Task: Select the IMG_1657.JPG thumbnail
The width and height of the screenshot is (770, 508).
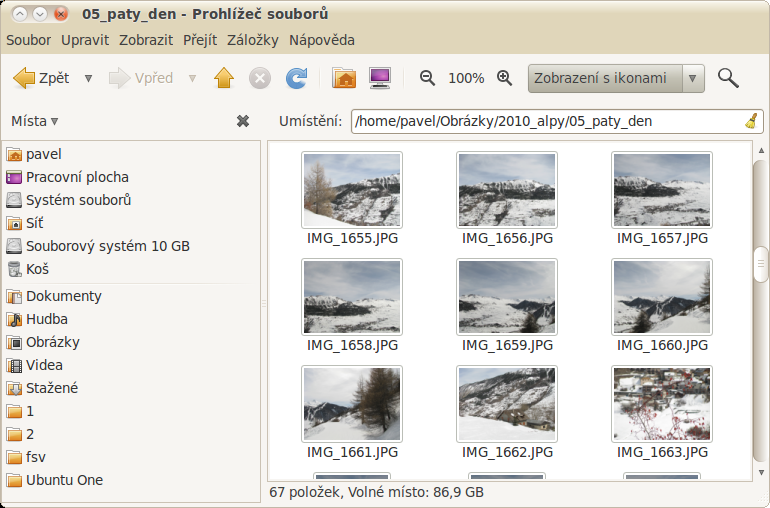Action: (x=662, y=190)
